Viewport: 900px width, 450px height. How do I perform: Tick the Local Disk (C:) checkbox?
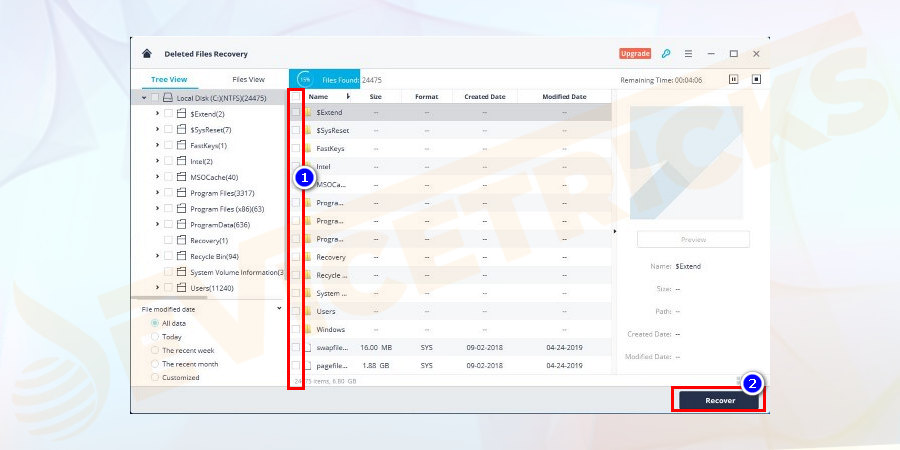coord(155,98)
